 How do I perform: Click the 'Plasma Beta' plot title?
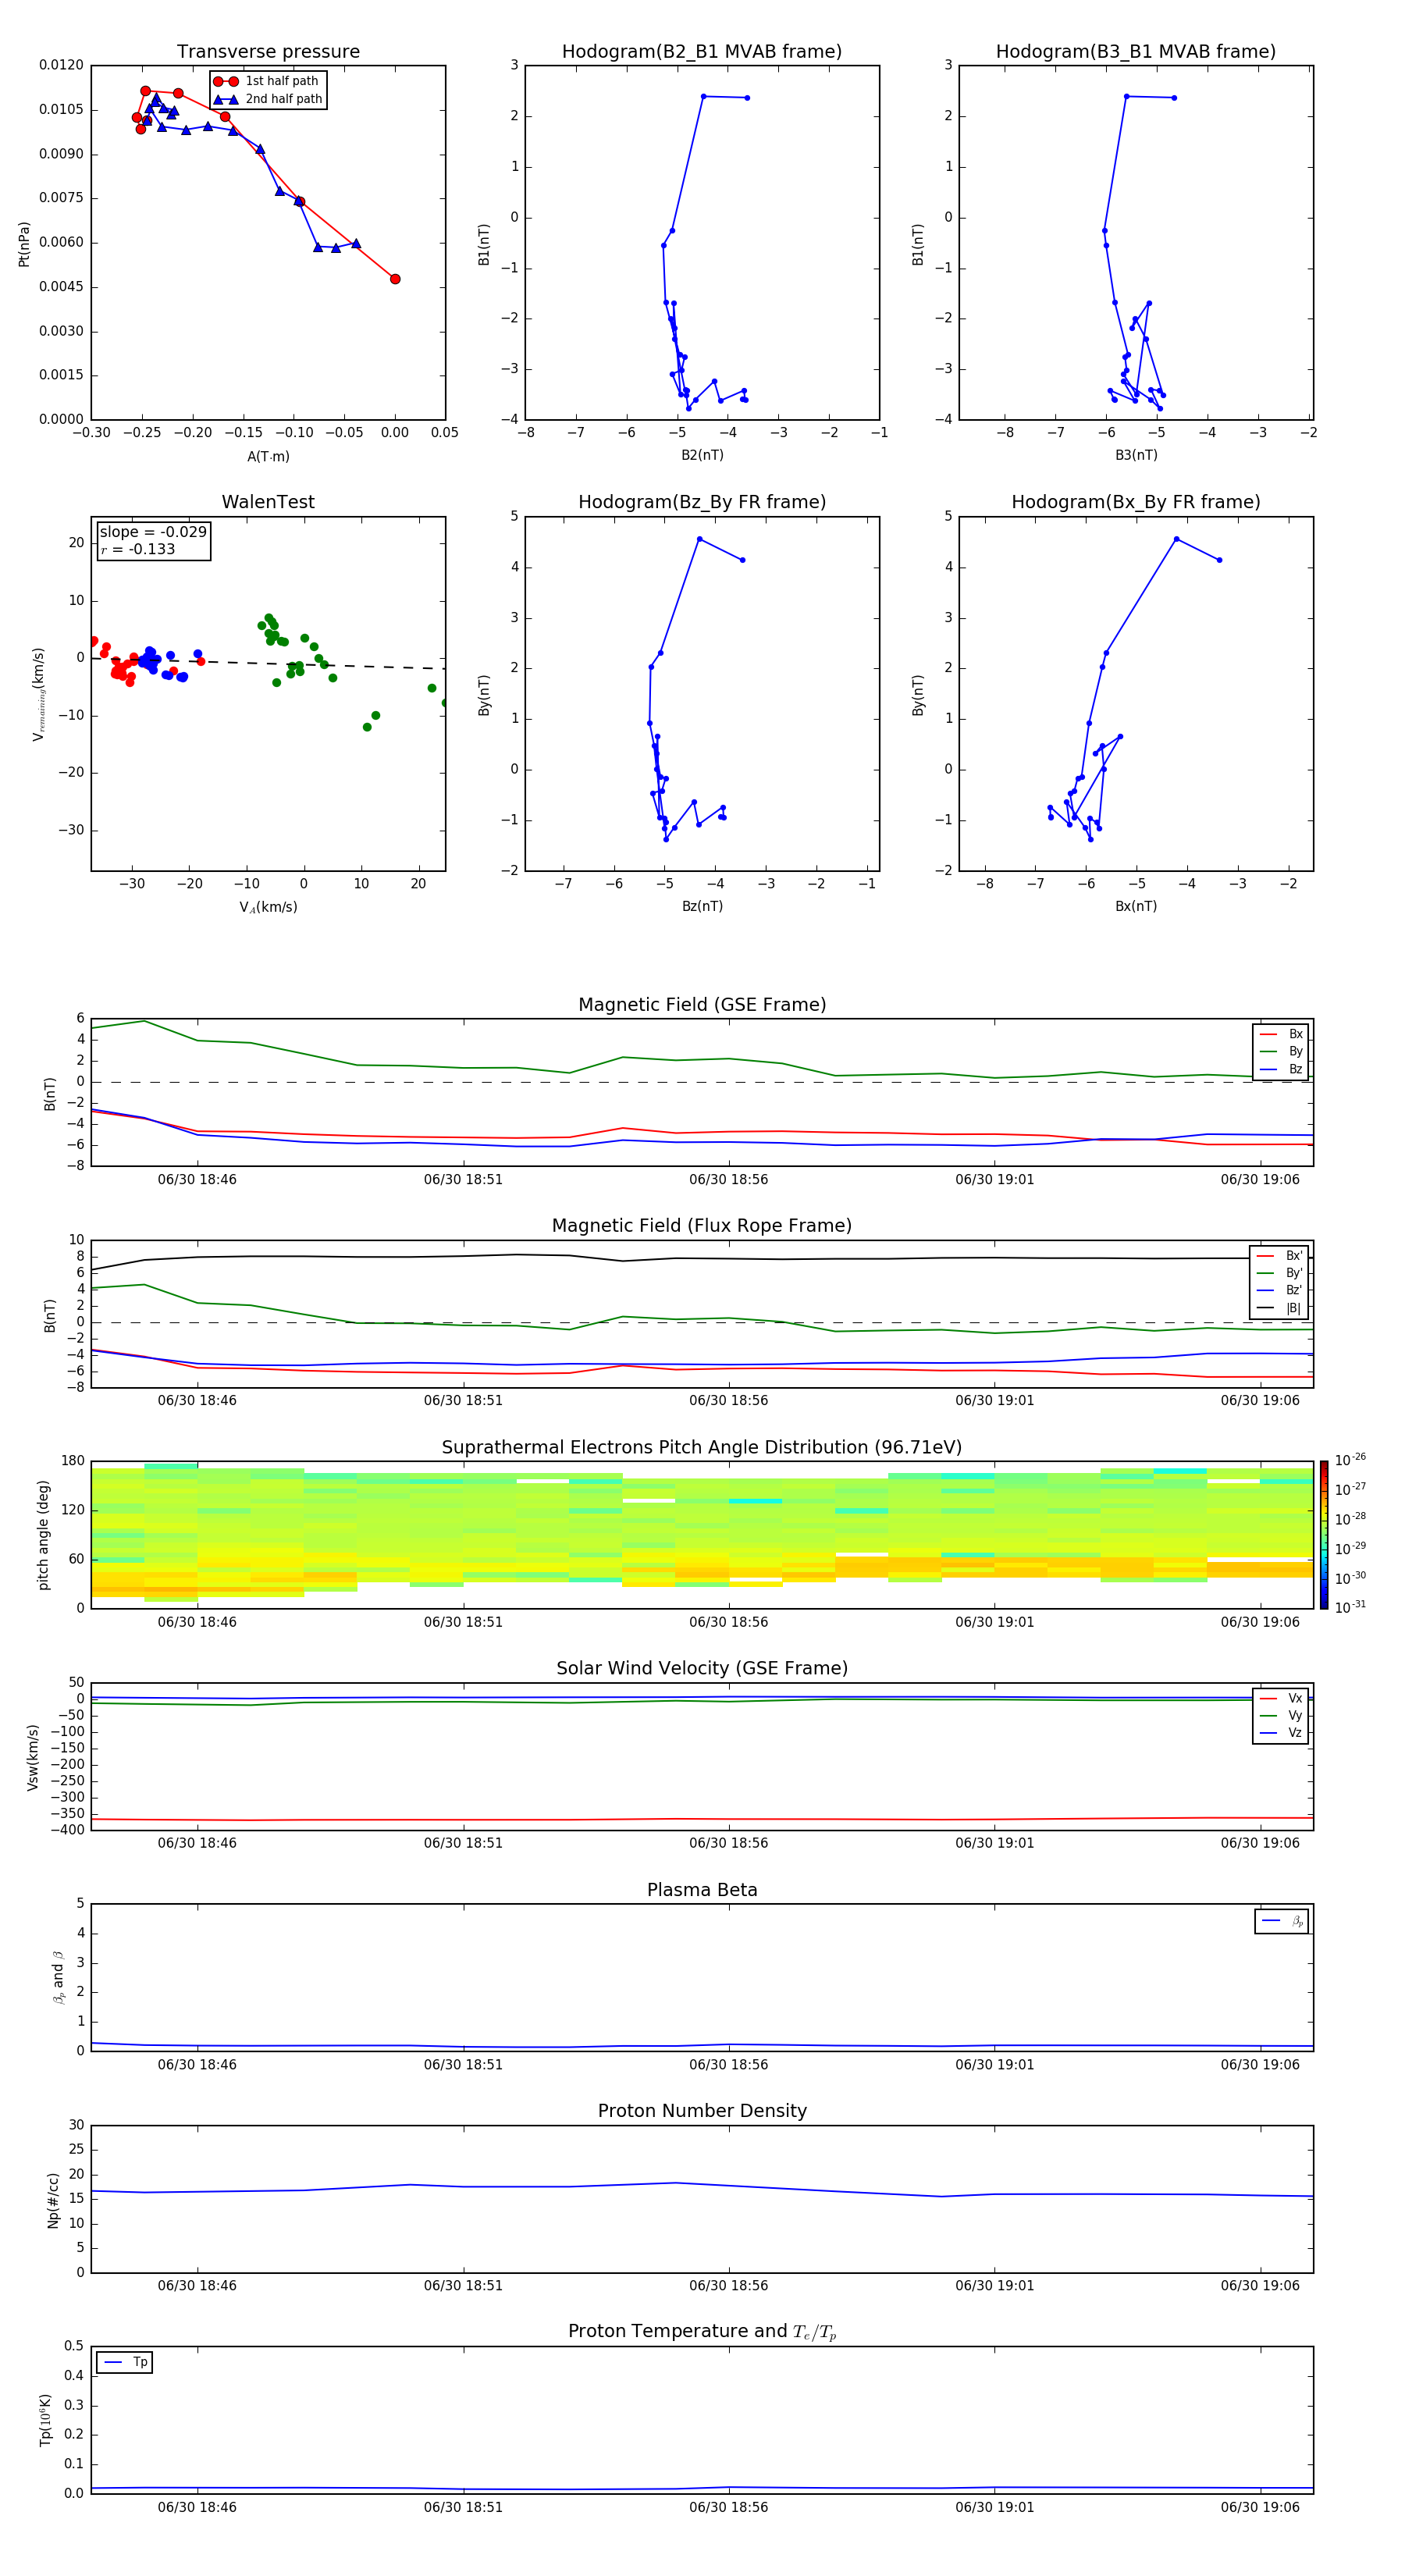coord(702,1890)
